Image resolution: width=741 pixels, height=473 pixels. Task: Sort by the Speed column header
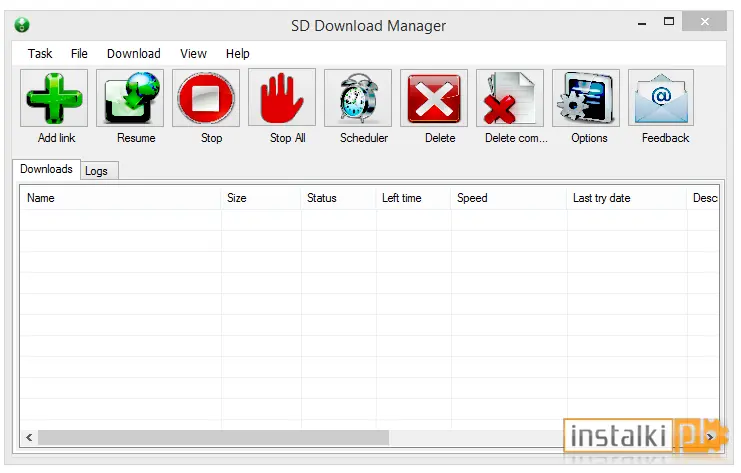pos(509,198)
